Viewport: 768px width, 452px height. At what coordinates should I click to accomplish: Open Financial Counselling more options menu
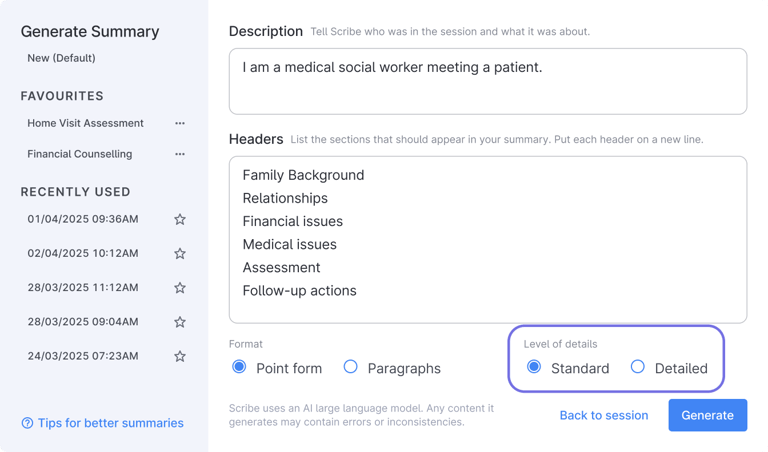tap(180, 155)
